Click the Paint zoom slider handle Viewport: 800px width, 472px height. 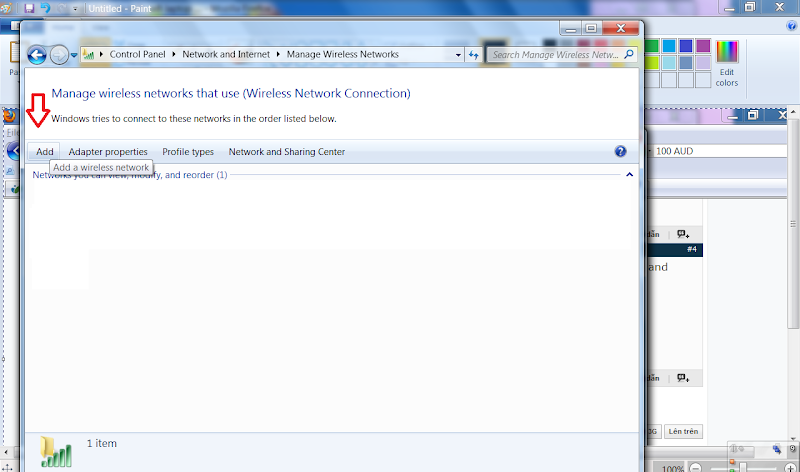click(743, 468)
